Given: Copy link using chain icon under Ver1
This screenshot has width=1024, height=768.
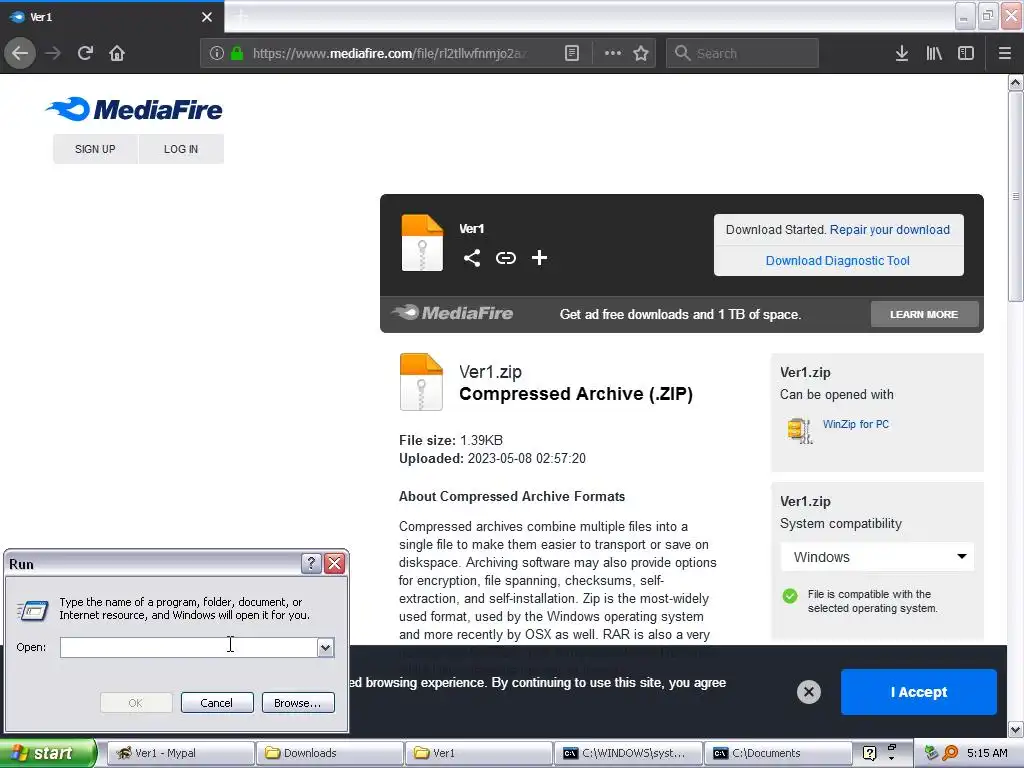Looking at the screenshot, I should (505, 258).
